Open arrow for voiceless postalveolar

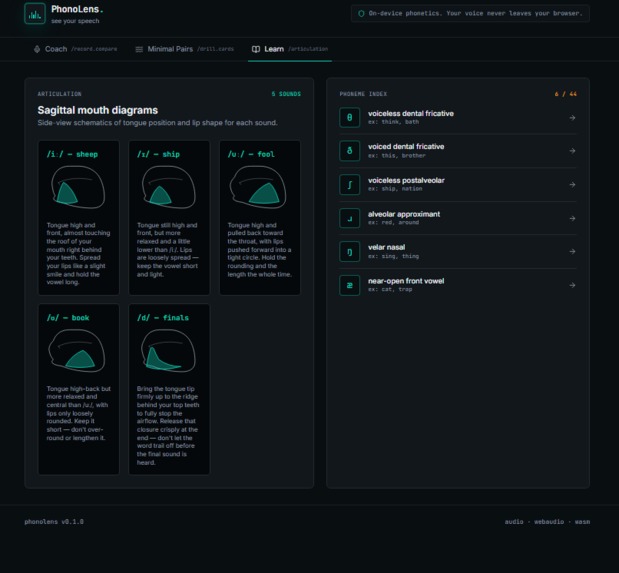pos(572,184)
